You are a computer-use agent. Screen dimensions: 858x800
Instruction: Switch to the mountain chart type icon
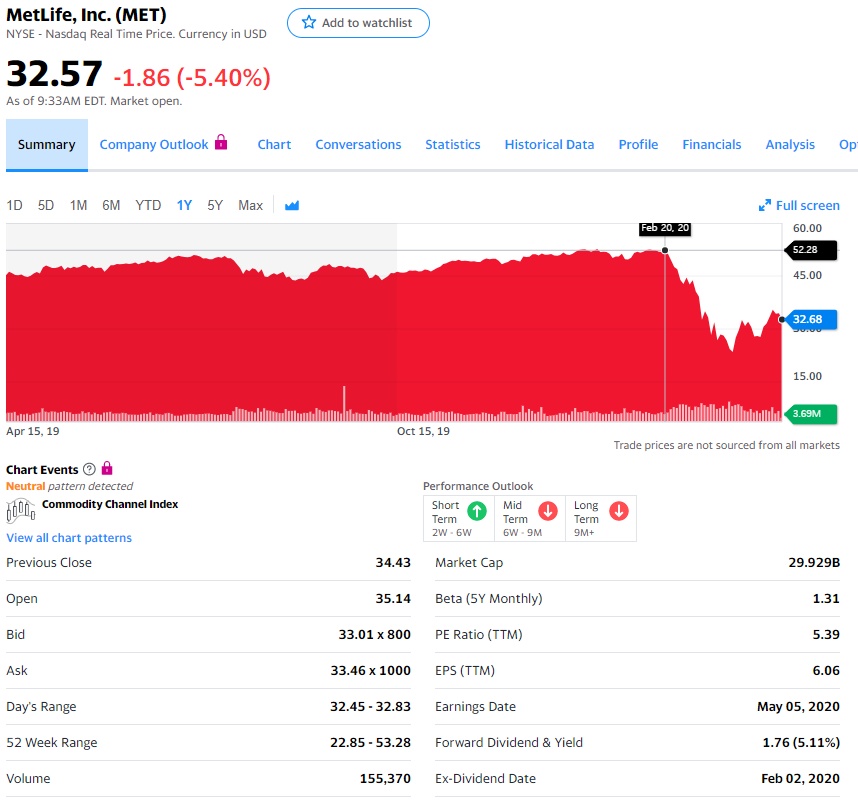pyautogui.click(x=292, y=206)
